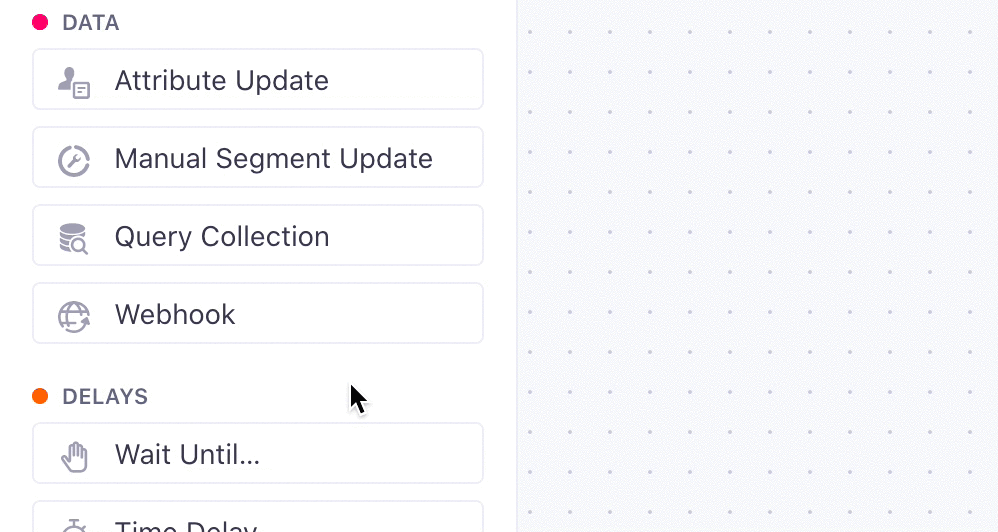Choose the Query Collection block label

pyautogui.click(x=221, y=237)
